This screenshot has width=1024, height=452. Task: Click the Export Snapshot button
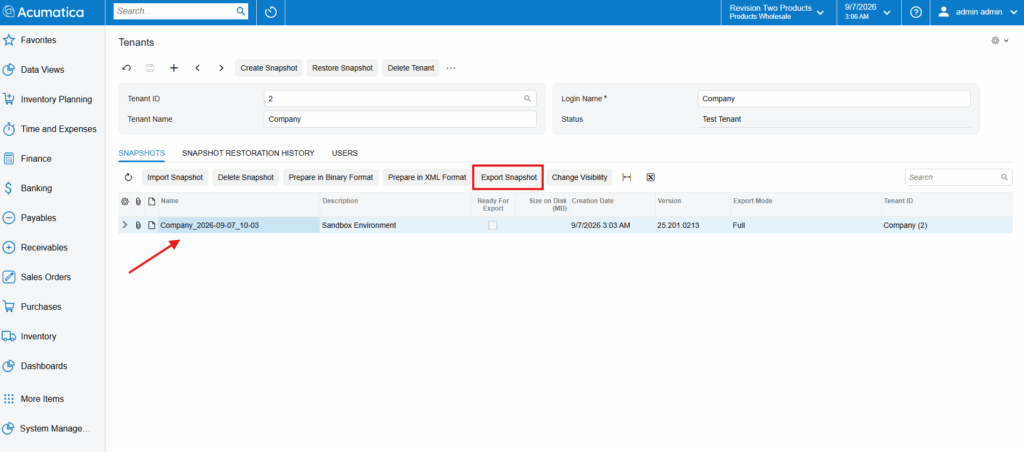(509, 177)
